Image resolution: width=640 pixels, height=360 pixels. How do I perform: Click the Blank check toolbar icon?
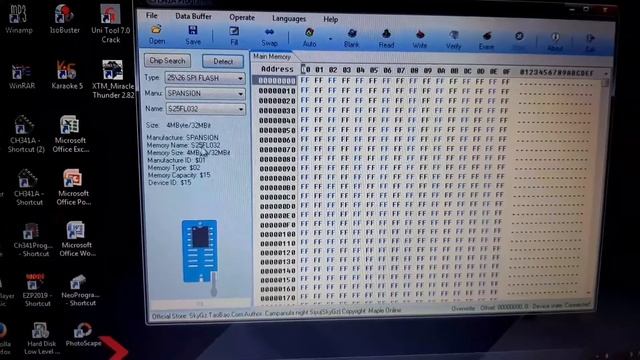click(x=351, y=39)
